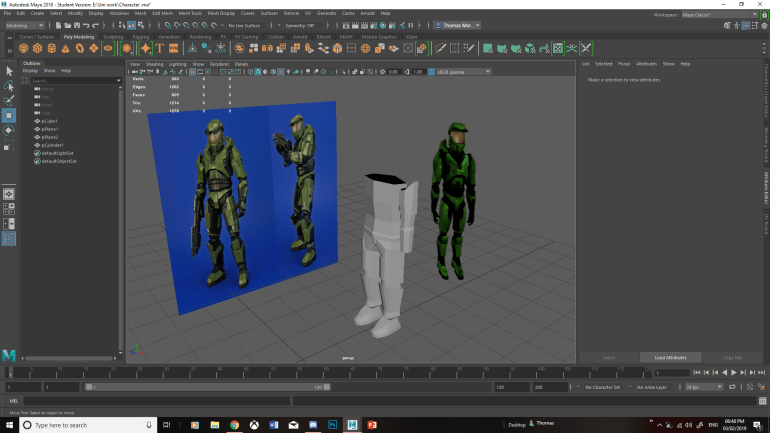Select pCube1 in the Outliner
The image size is (770, 433).
[50, 121]
